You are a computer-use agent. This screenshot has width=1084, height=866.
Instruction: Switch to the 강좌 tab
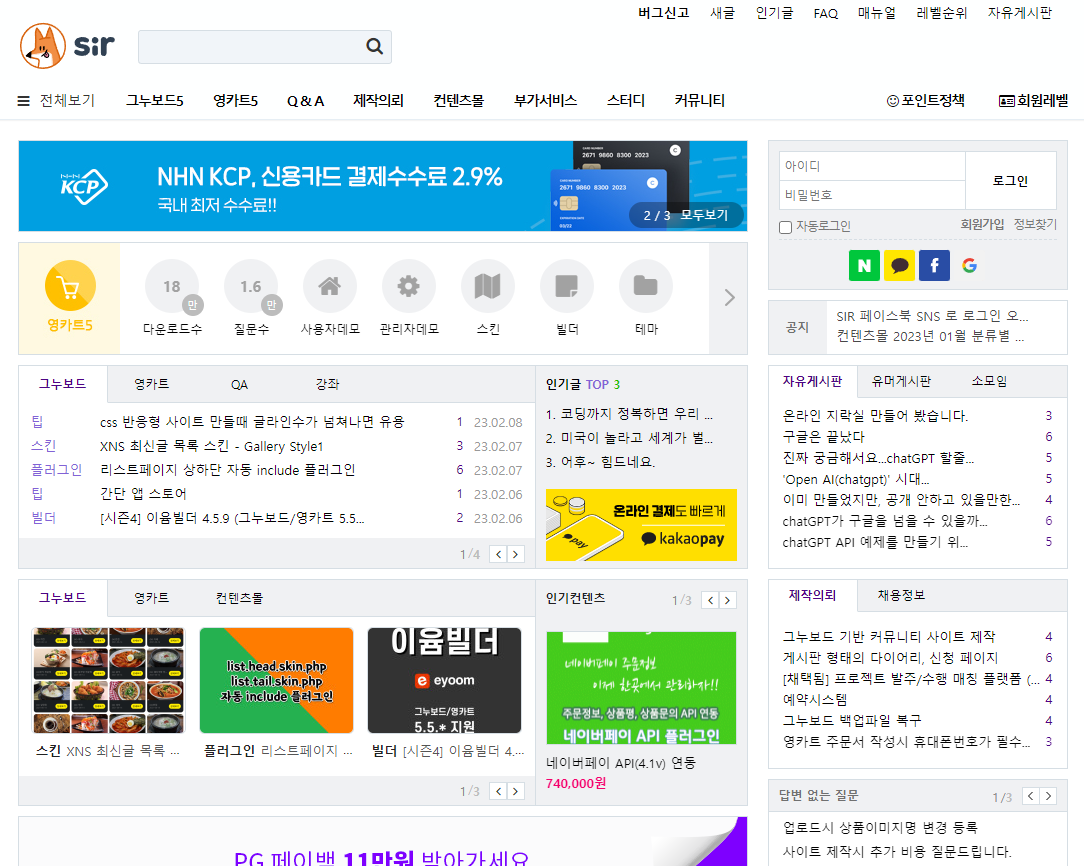click(327, 384)
